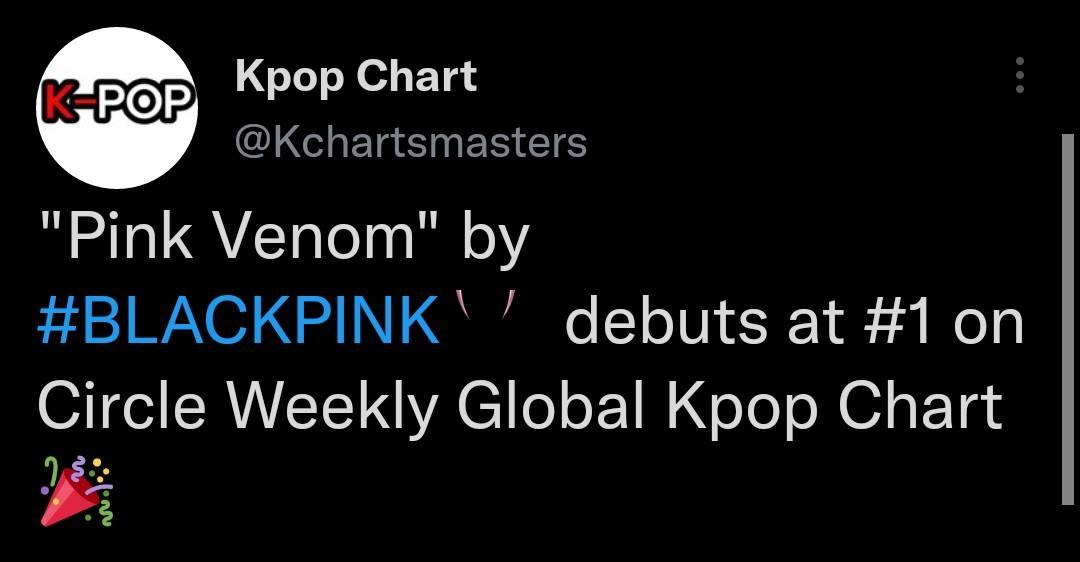1080x562 pixels.
Task: Click the party popper emoji
Action: [x=76, y=490]
